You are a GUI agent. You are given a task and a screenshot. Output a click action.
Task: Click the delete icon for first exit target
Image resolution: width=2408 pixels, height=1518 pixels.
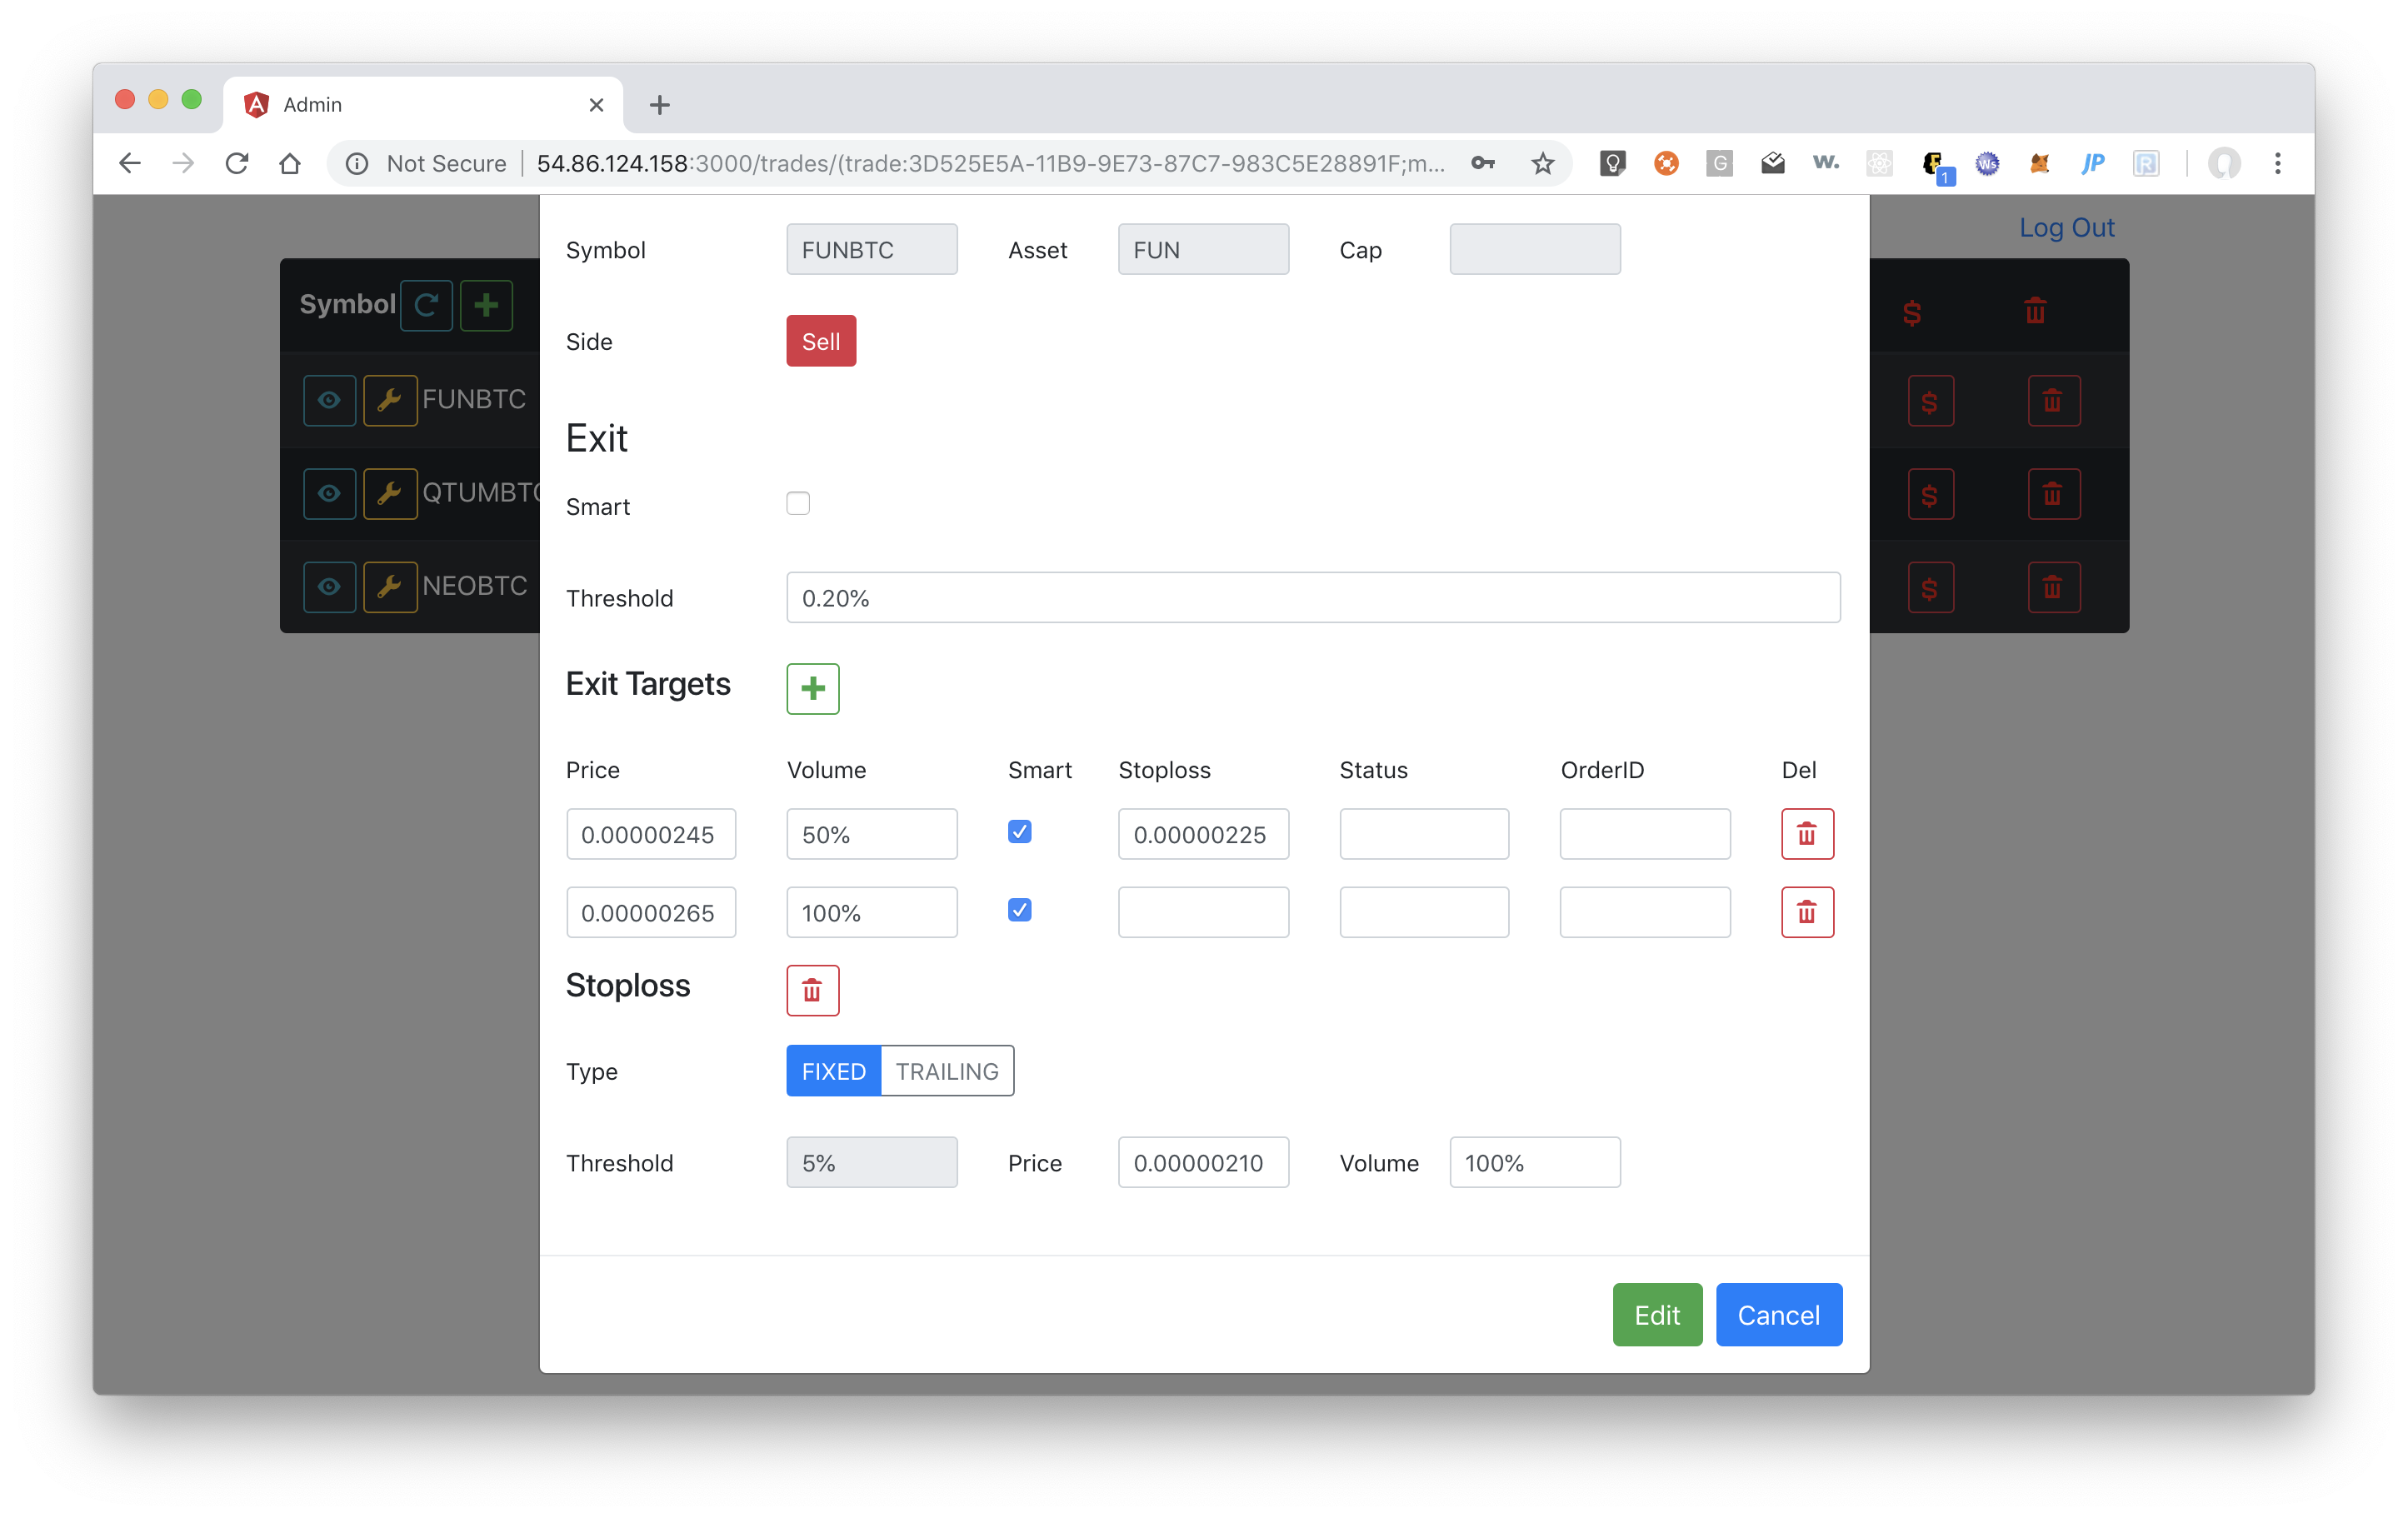click(x=1806, y=834)
